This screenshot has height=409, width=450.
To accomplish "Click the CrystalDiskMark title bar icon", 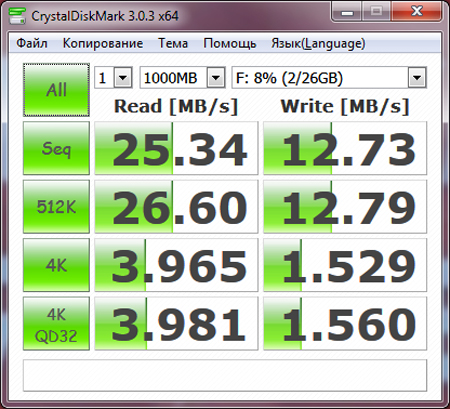I will click(17, 16).
